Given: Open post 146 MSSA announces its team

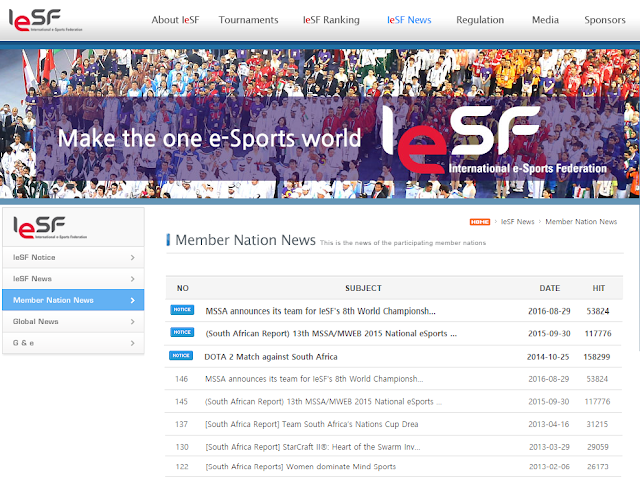Looking at the screenshot, I should coord(314,379).
